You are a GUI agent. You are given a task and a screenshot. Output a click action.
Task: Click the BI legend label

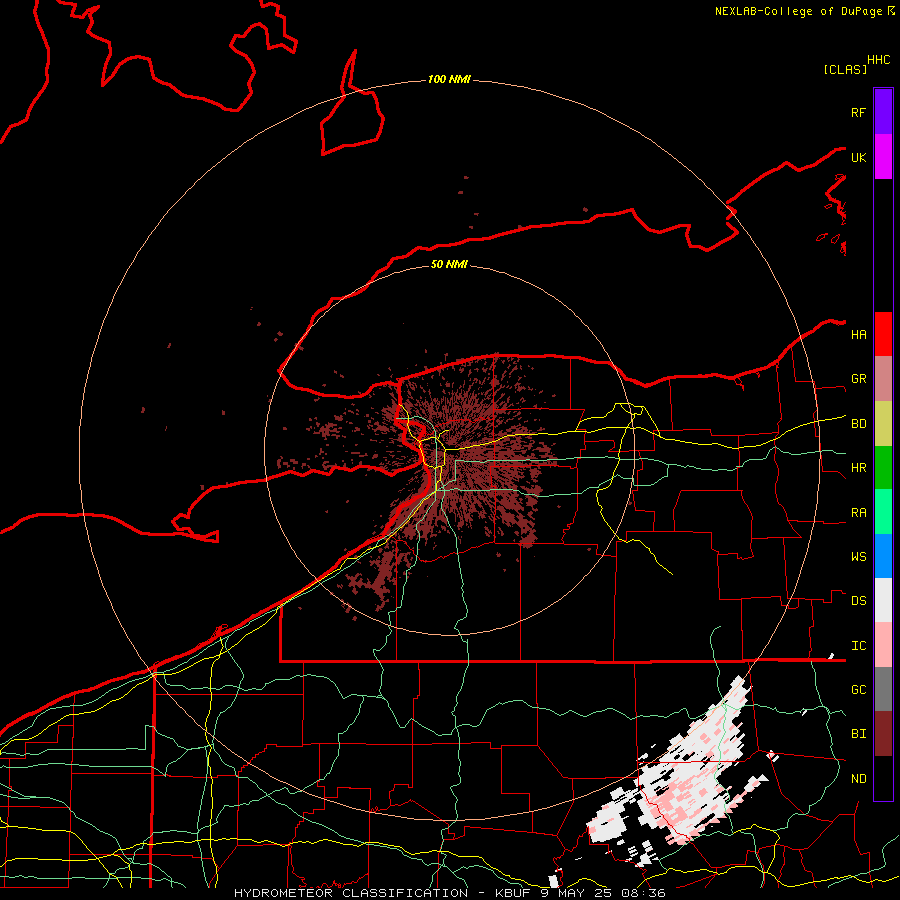[859, 734]
